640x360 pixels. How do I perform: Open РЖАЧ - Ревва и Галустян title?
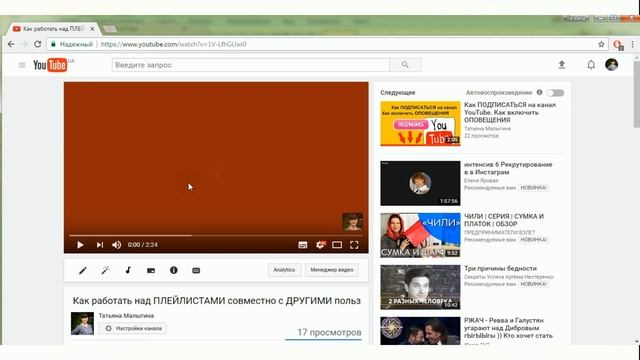pyautogui.click(x=508, y=328)
